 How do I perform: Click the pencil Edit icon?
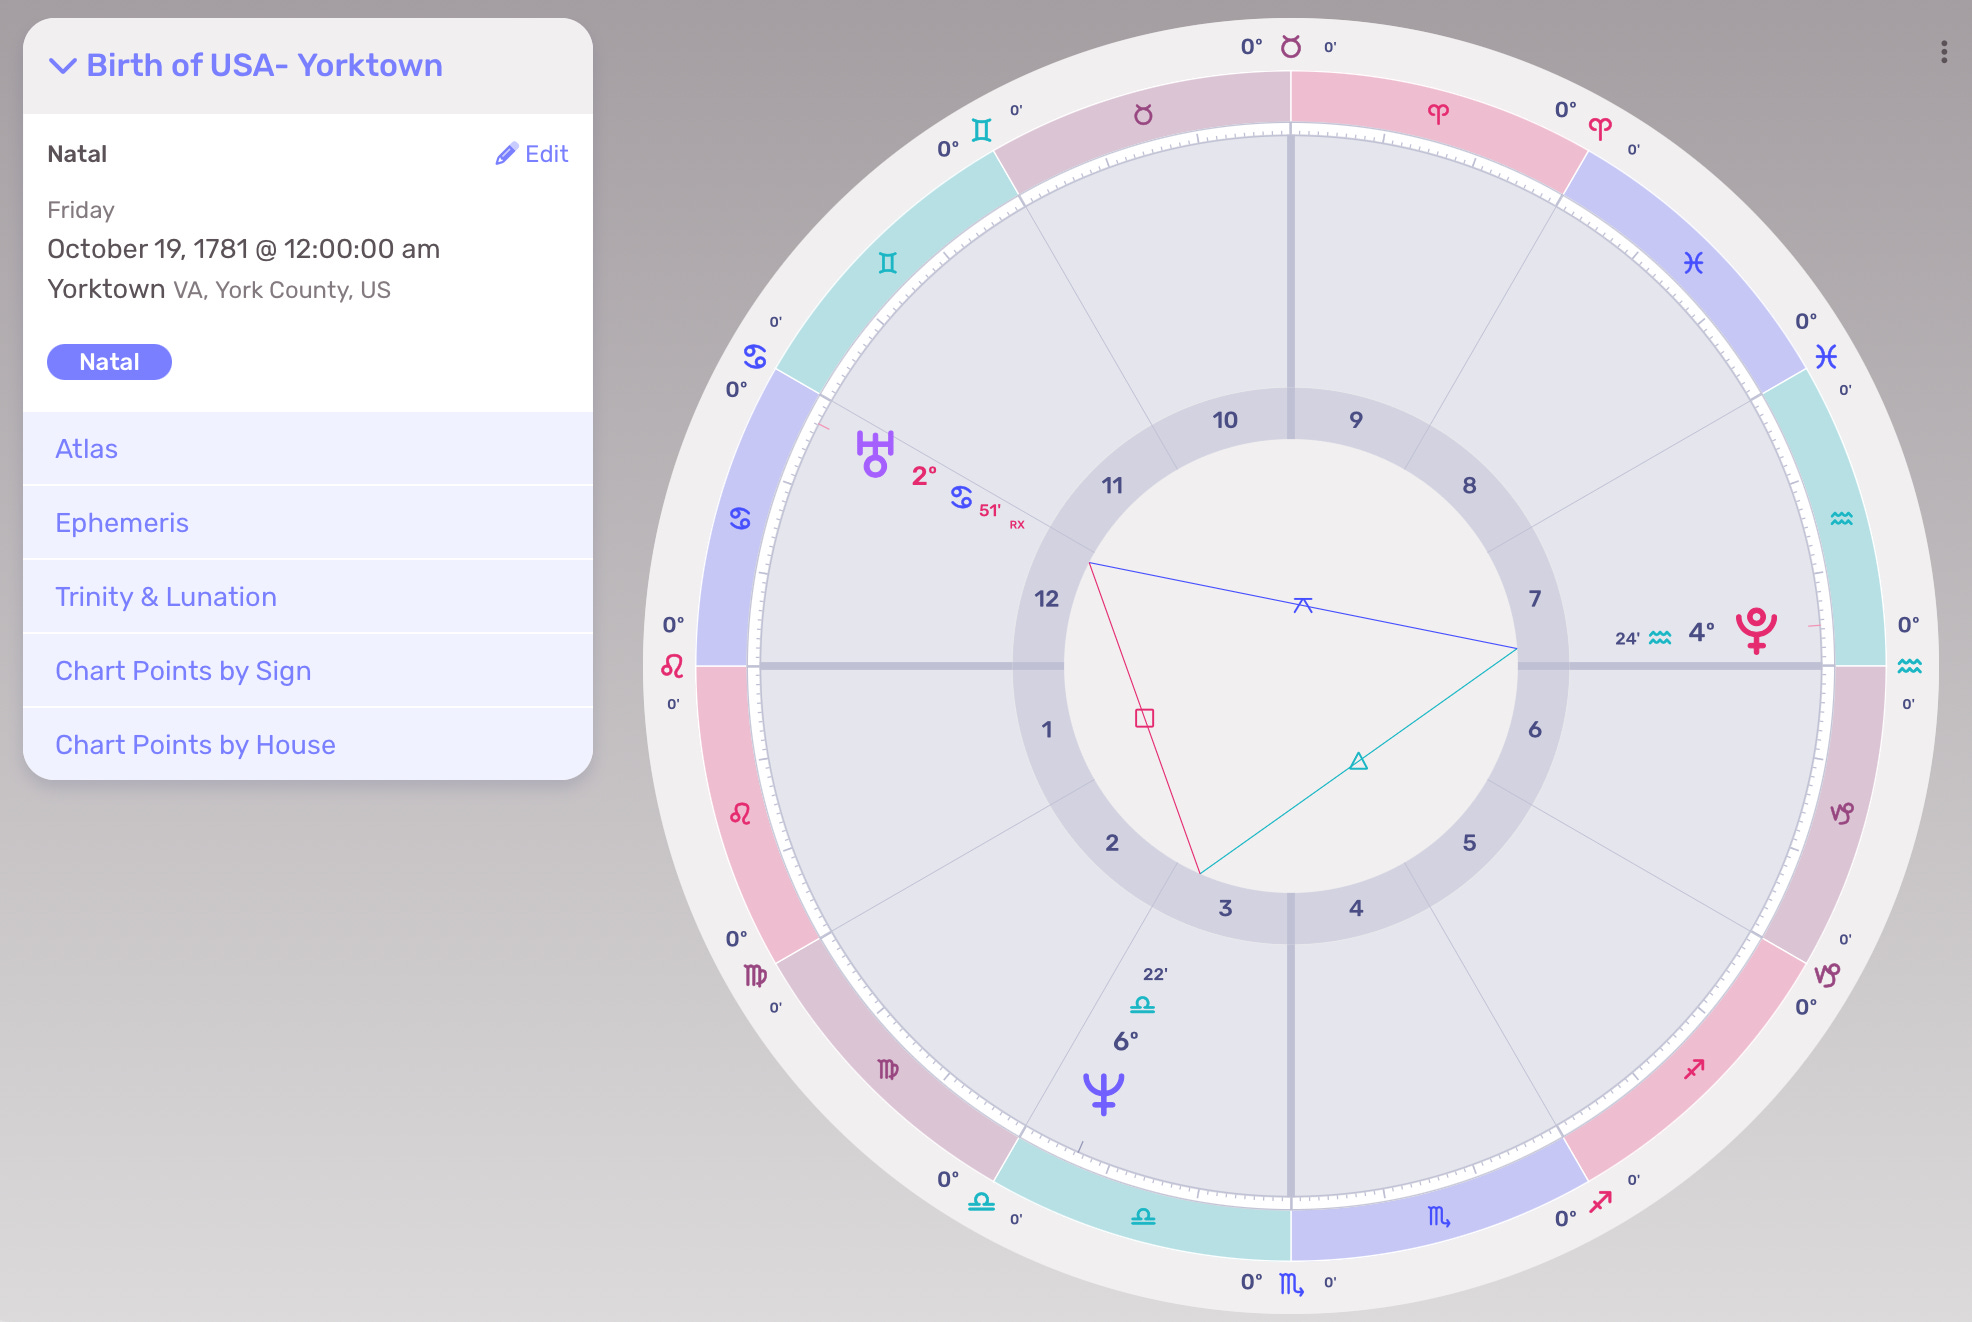(x=506, y=154)
